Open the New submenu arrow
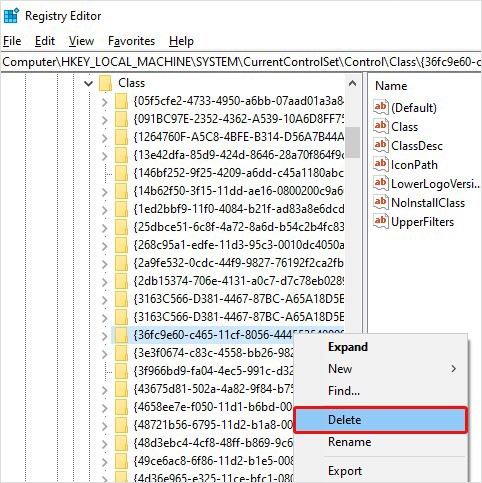The height and width of the screenshot is (483, 482). click(x=453, y=369)
